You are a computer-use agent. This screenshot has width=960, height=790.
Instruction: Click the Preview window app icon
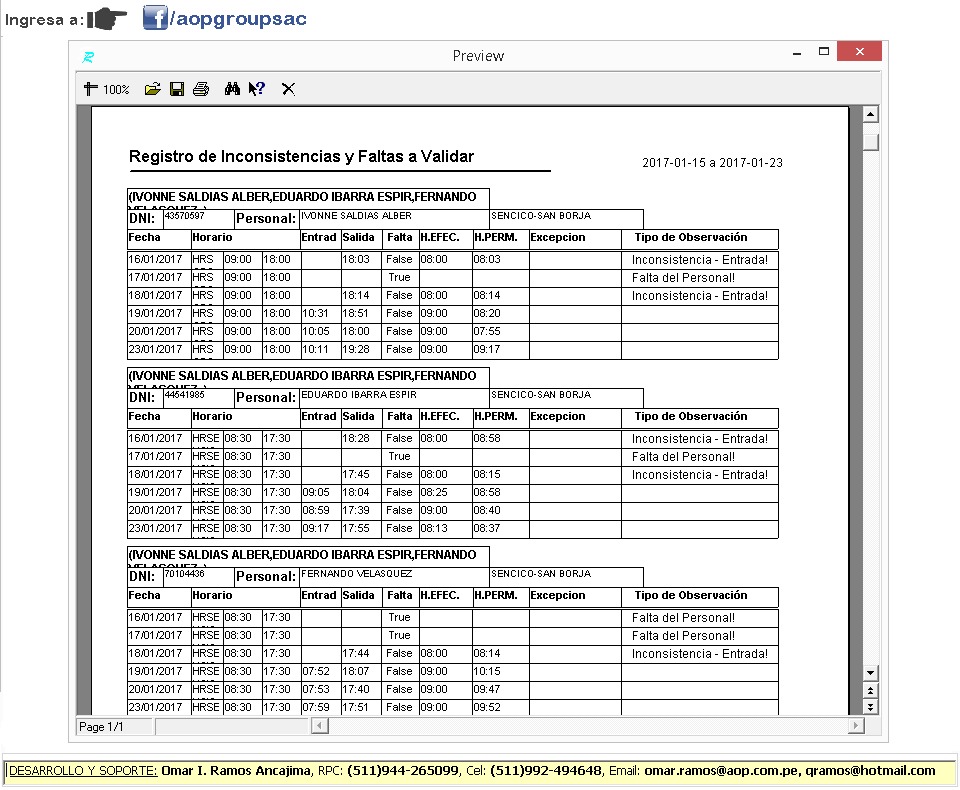[88, 57]
